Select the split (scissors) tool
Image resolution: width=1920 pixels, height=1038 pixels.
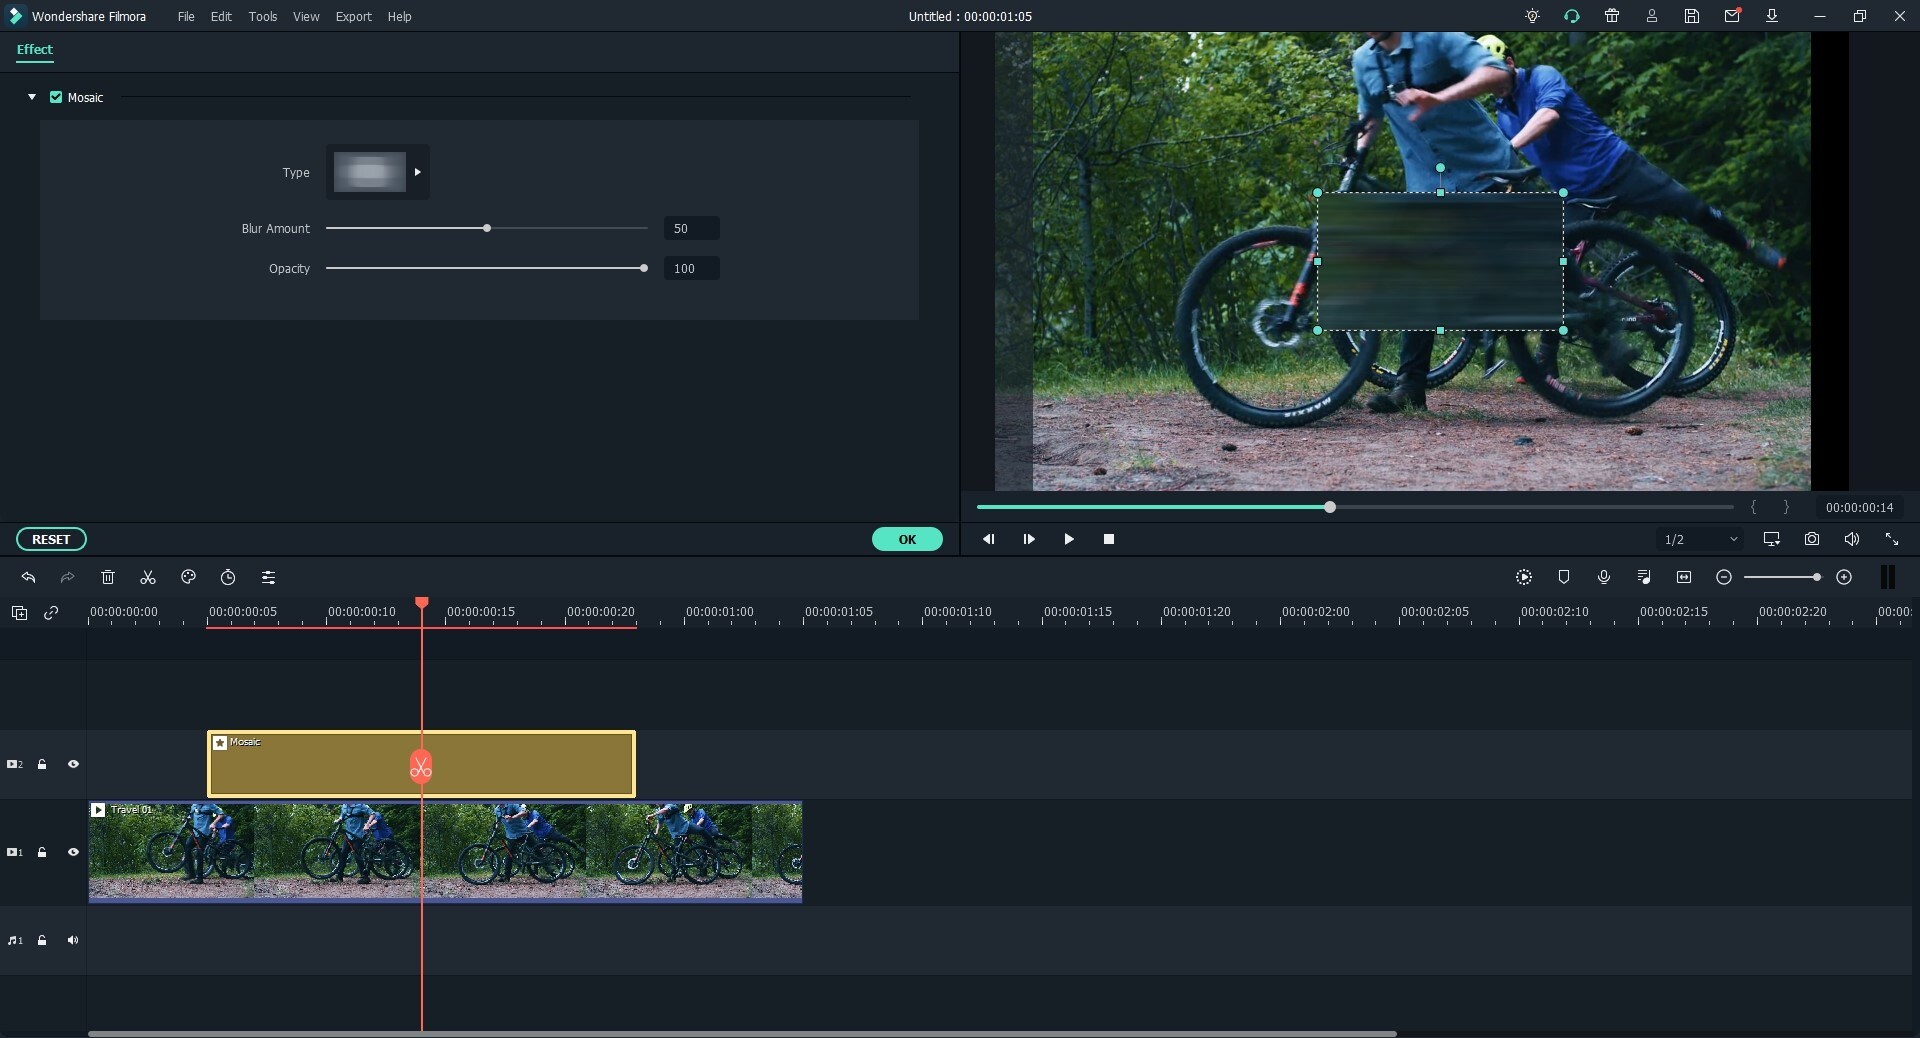click(147, 577)
